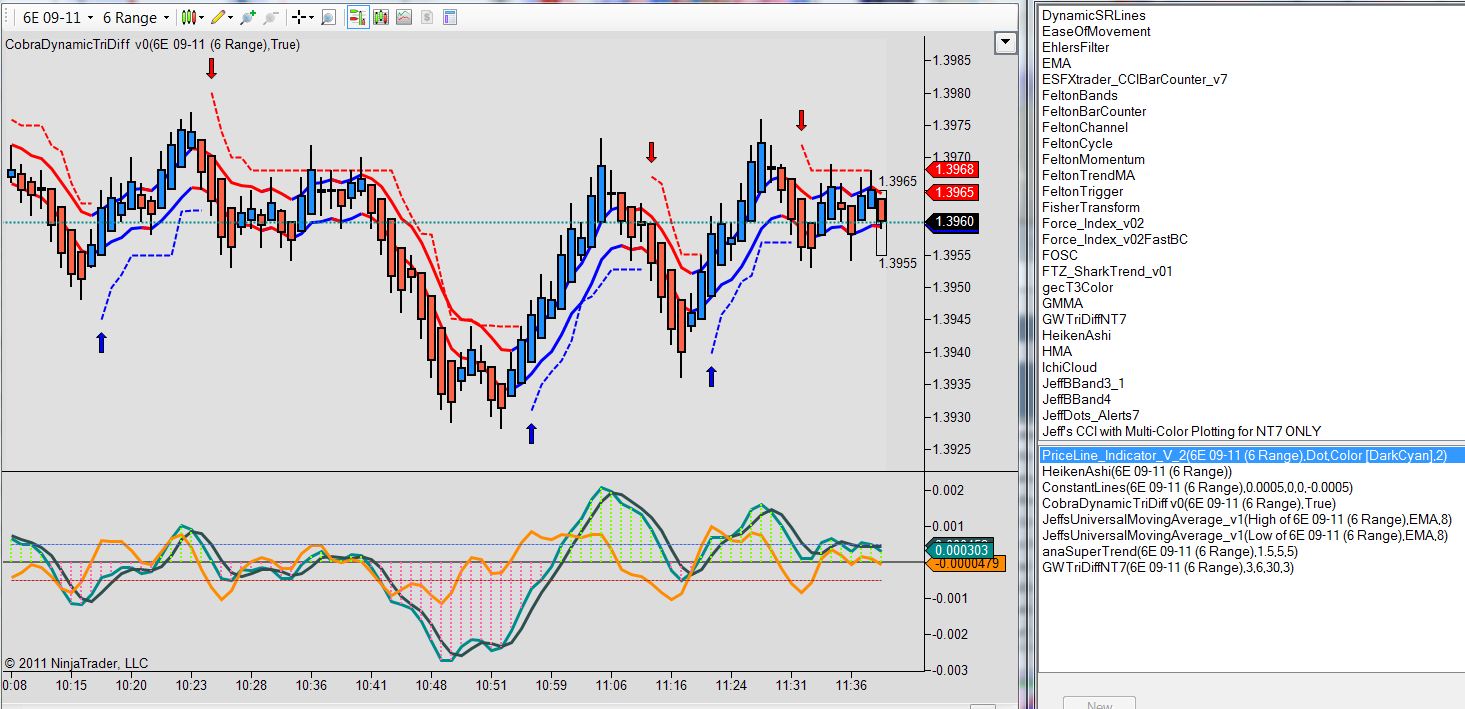1465x709 pixels.
Task: Open the Data Series icon
Action: pyautogui.click(x=381, y=17)
